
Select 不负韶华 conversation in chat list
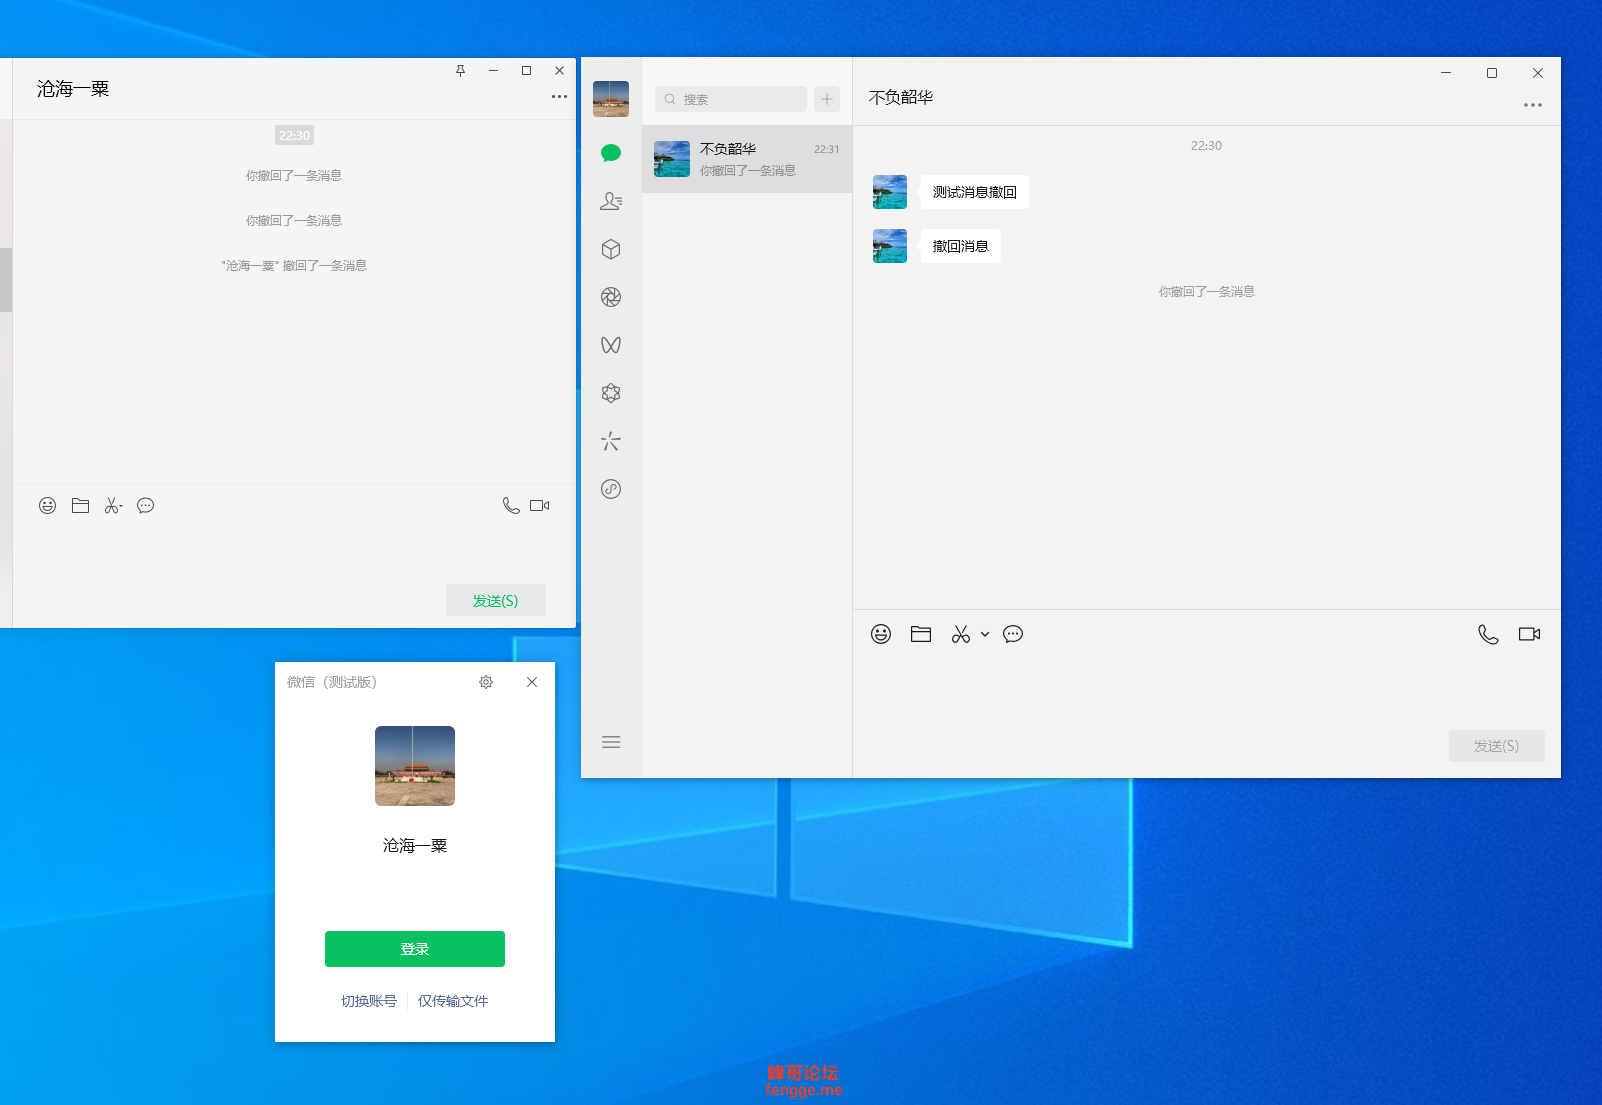click(747, 159)
